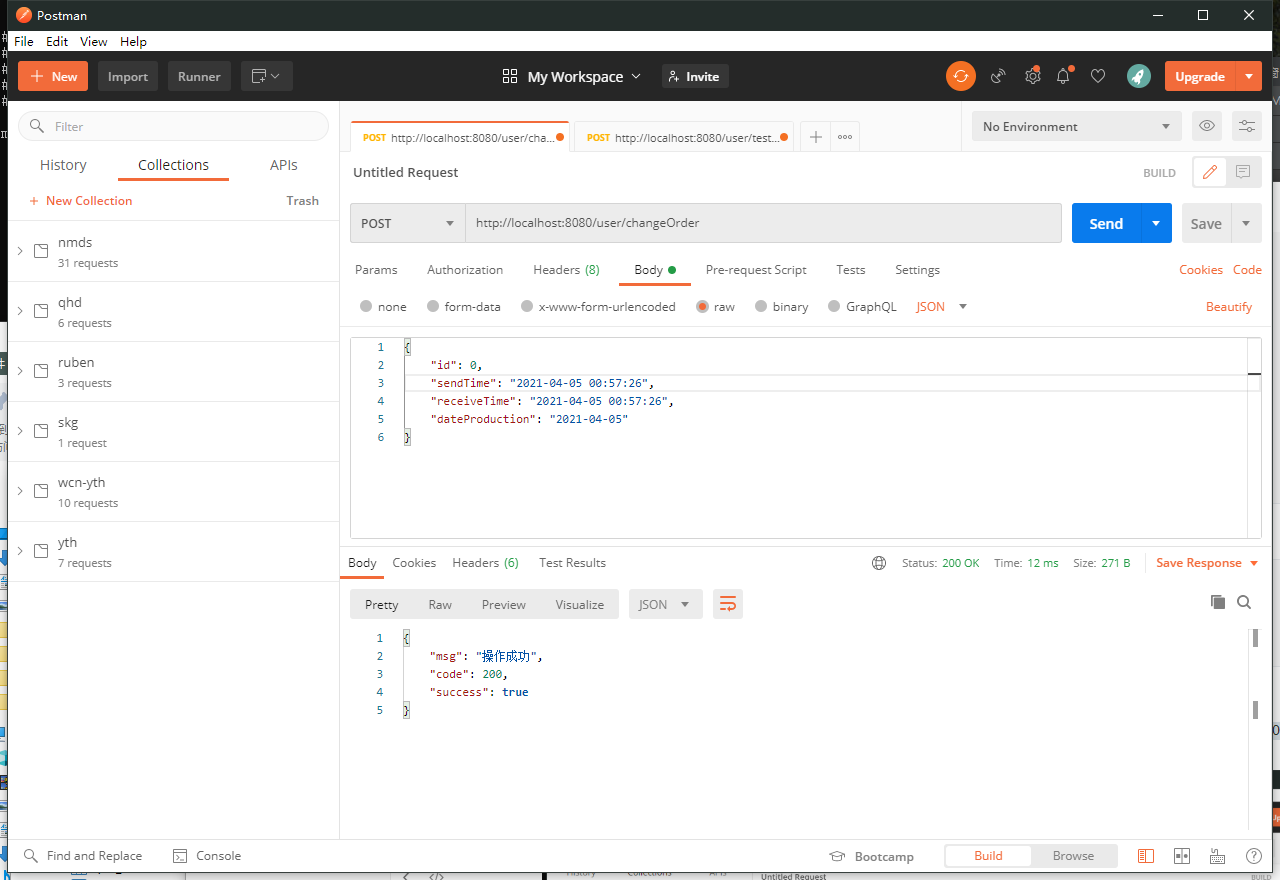Expand the nmds collection
Image resolution: width=1280 pixels, height=880 pixels.
[x=20, y=251]
